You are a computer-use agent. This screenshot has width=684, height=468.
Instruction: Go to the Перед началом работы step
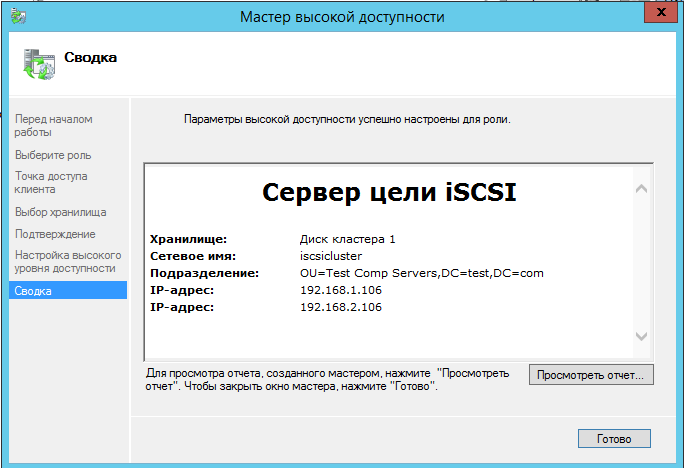[53, 126]
